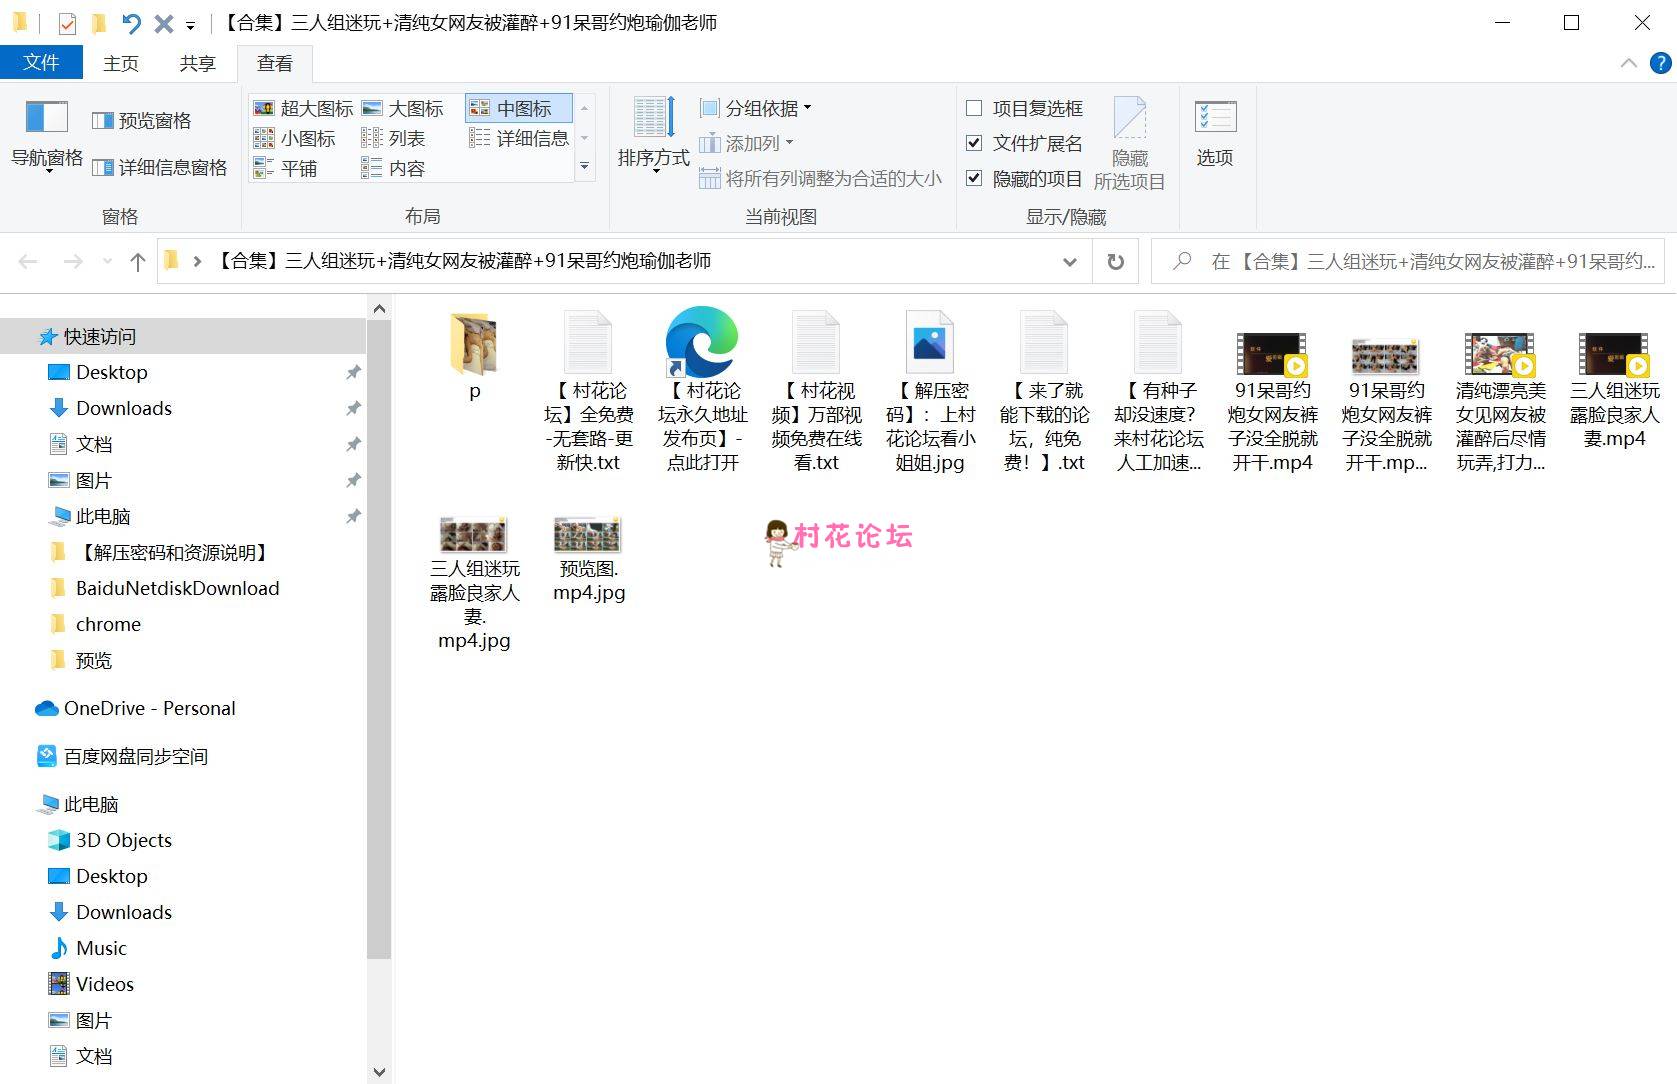Image resolution: width=1677 pixels, height=1084 pixels.
Task: Enable the 项目复选框 checkbox
Action: click(974, 108)
